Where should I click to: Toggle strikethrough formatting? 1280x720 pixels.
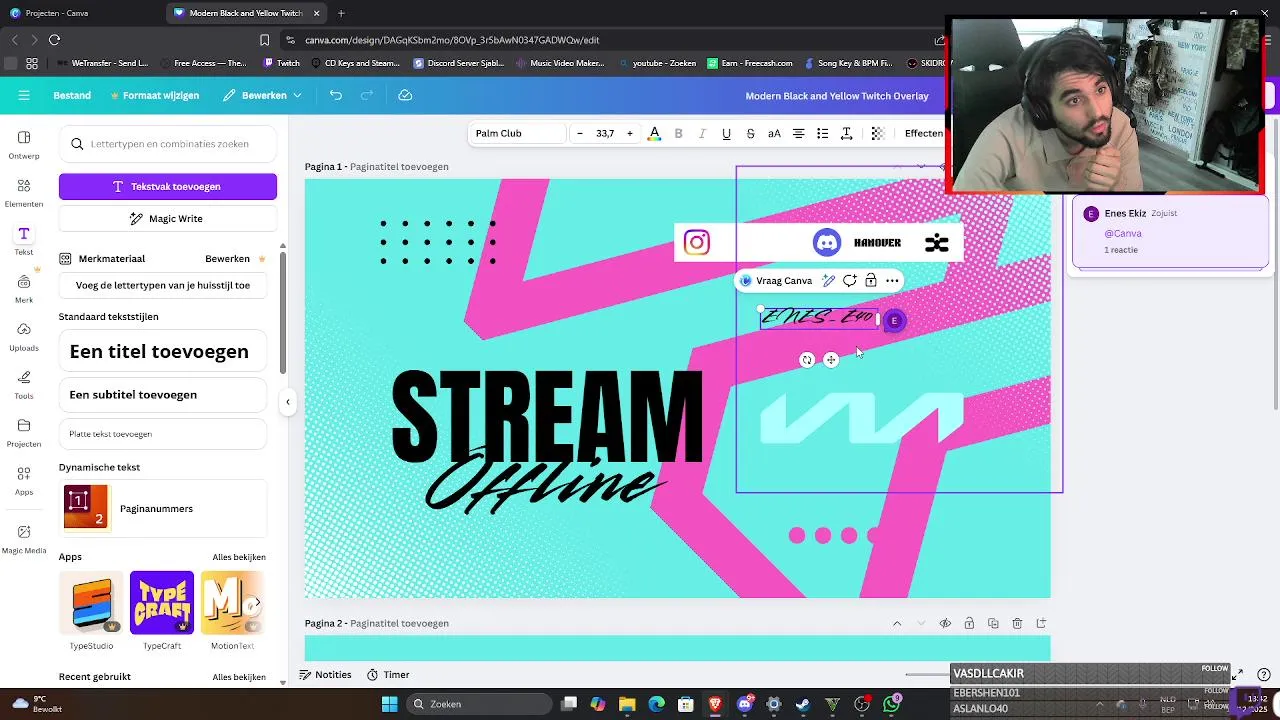pos(750,133)
